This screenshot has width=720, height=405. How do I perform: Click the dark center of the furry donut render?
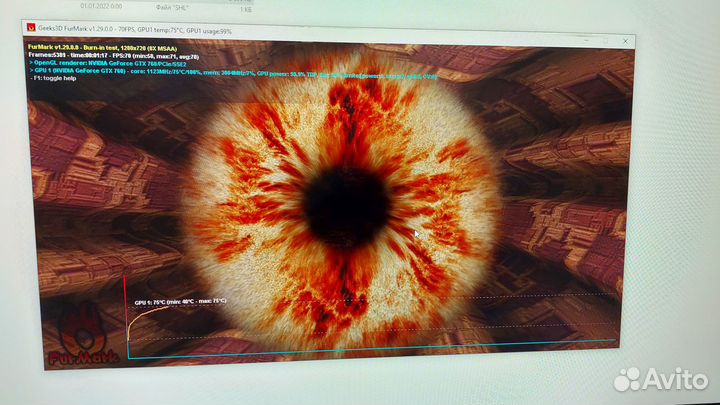(347, 206)
